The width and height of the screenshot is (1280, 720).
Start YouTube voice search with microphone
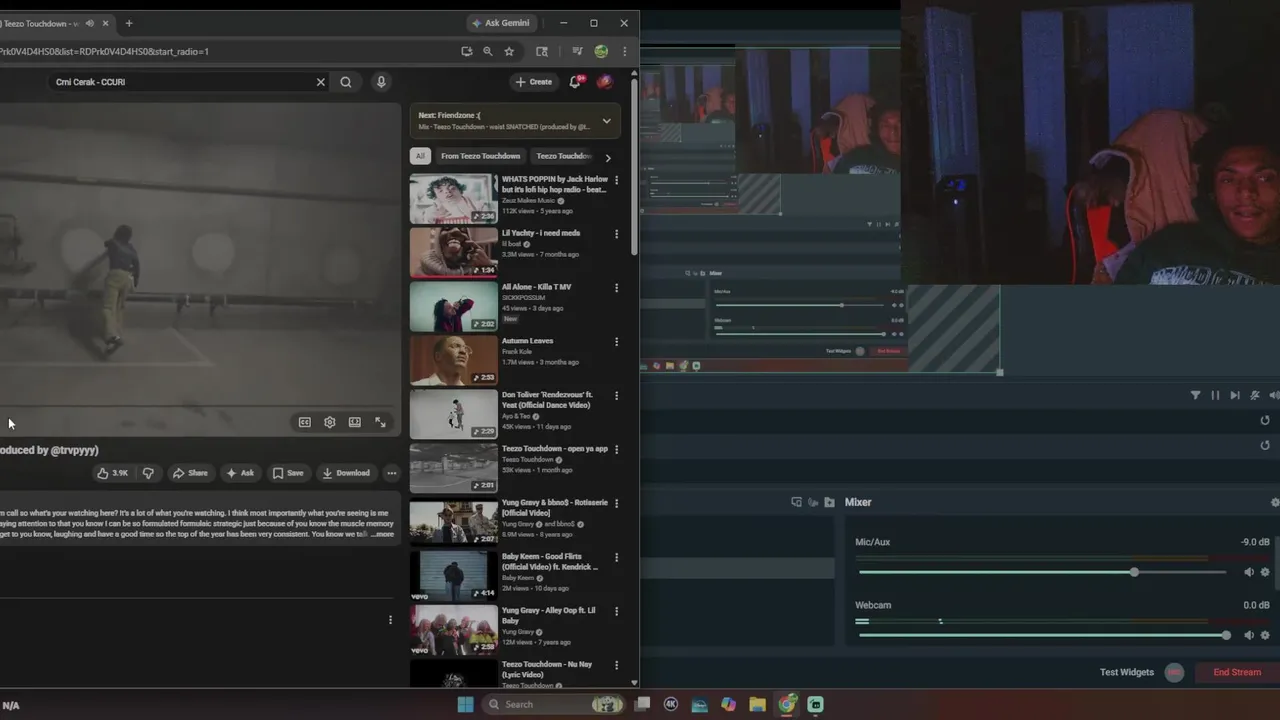tap(381, 82)
